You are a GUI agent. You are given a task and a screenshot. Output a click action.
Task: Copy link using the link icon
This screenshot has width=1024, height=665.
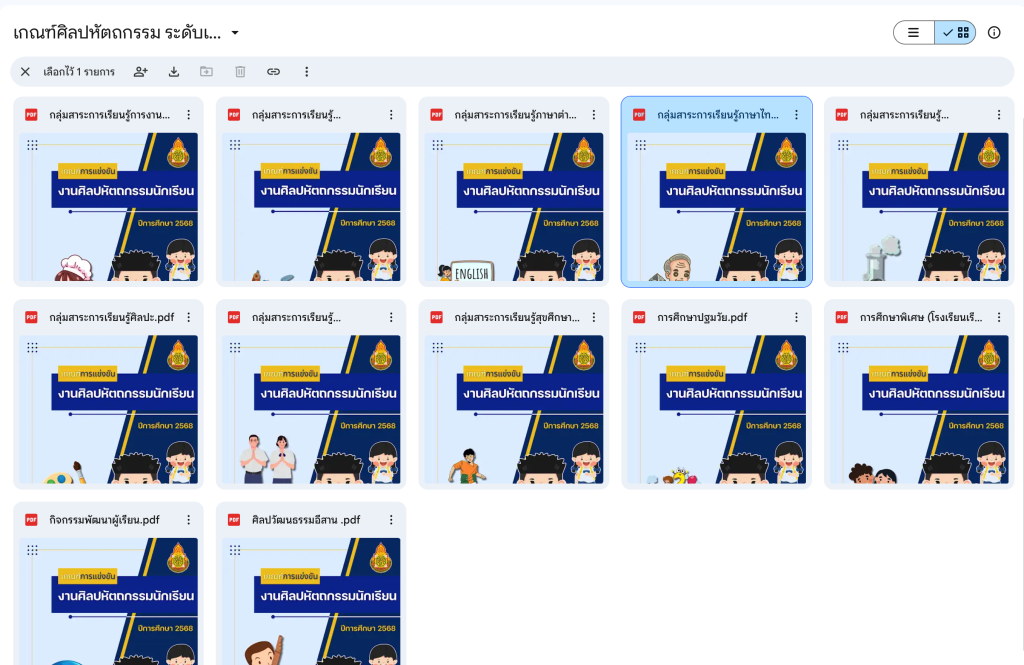[273, 72]
